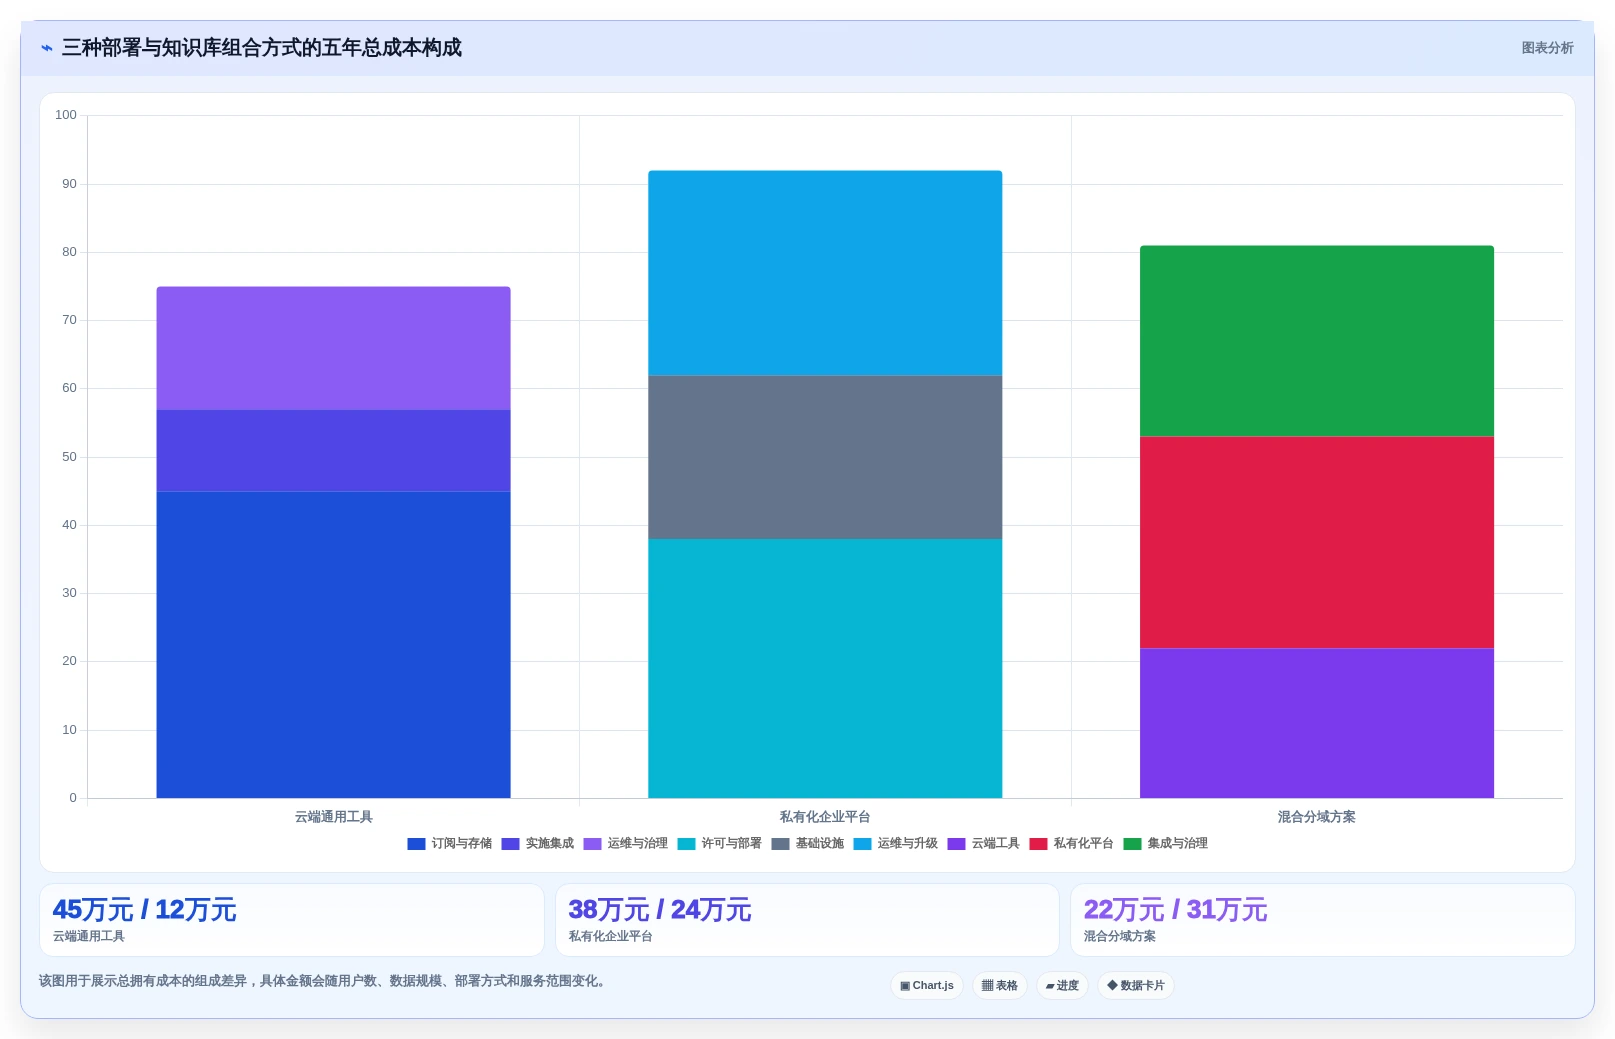Select the 45万元 / 12万元 card
Screen dimensions: 1615x1039
(x=292, y=920)
